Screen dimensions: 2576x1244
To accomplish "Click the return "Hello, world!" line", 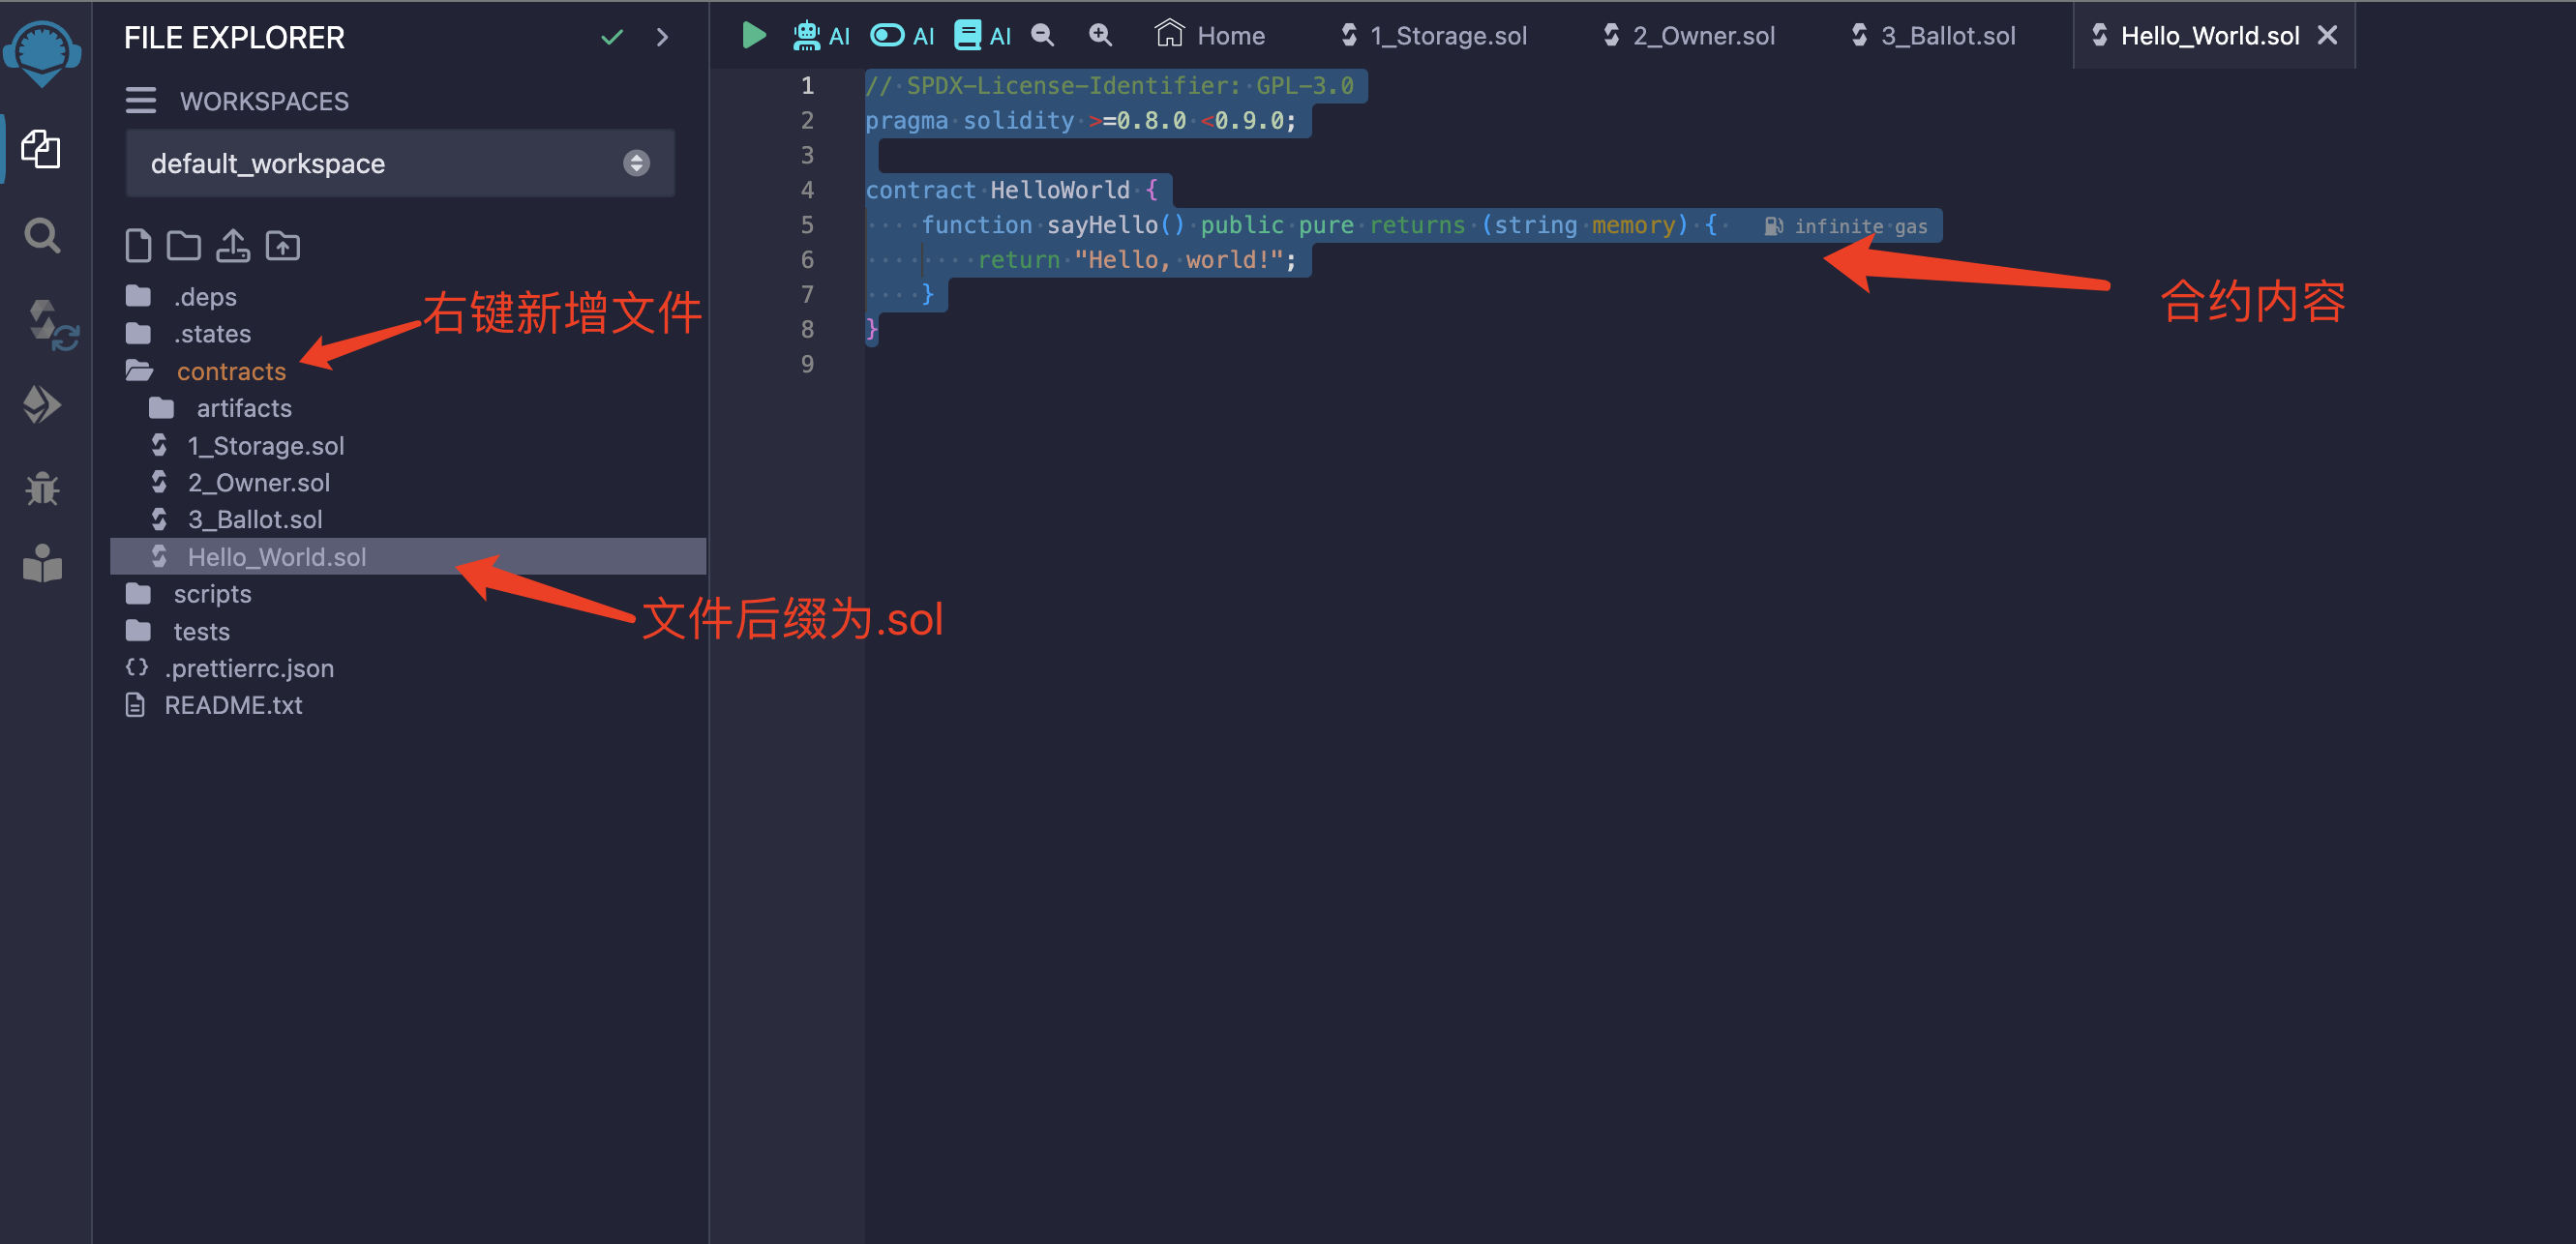I will [1136, 260].
